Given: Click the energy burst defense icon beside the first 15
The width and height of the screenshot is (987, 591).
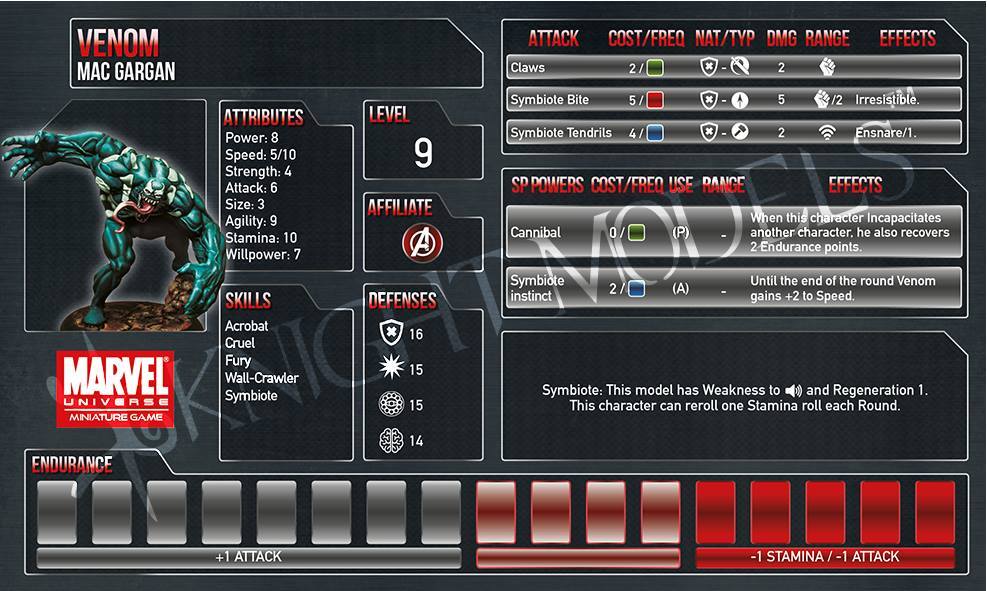Looking at the screenshot, I should (391, 368).
